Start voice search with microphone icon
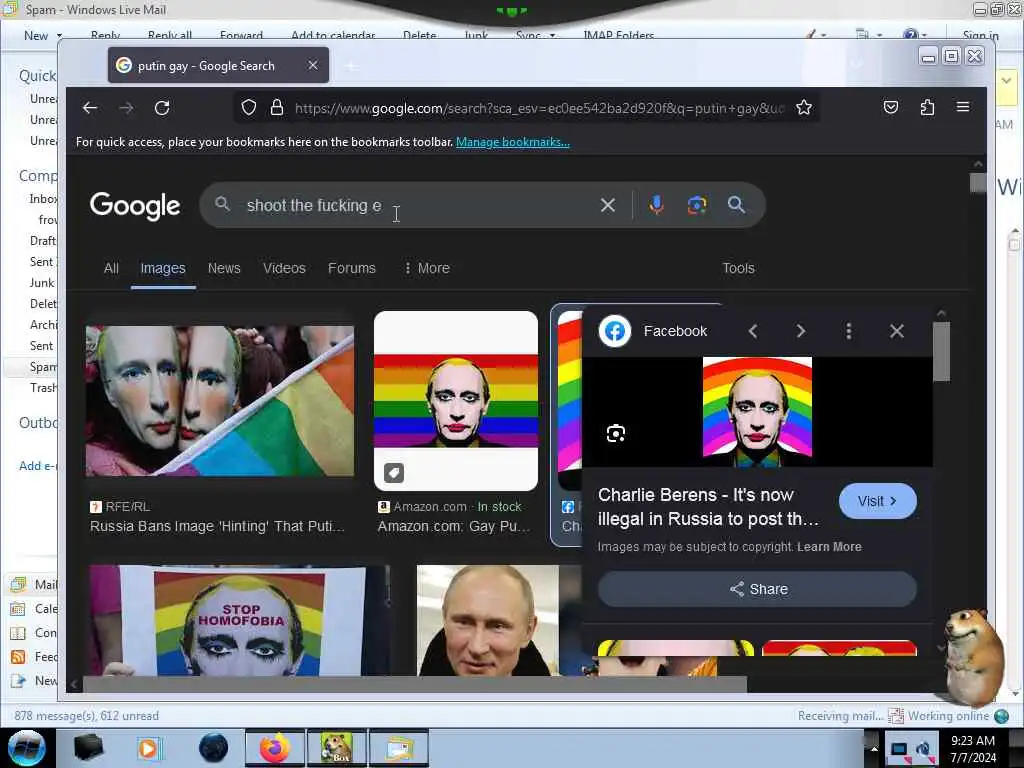 (656, 205)
